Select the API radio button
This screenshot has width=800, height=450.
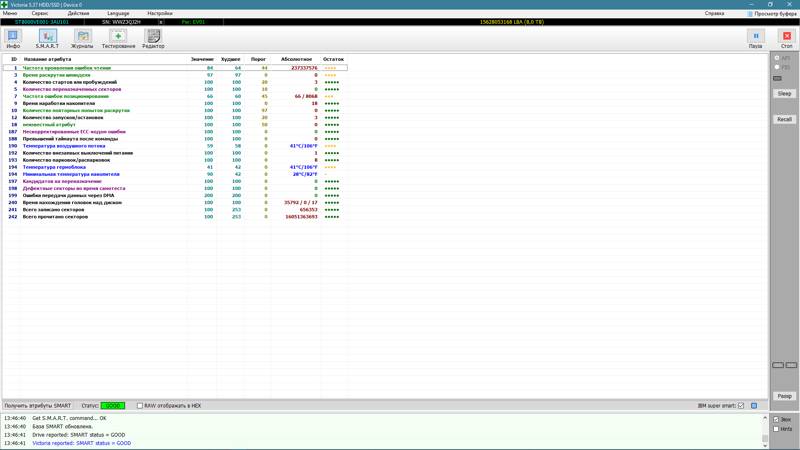click(x=777, y=58)
